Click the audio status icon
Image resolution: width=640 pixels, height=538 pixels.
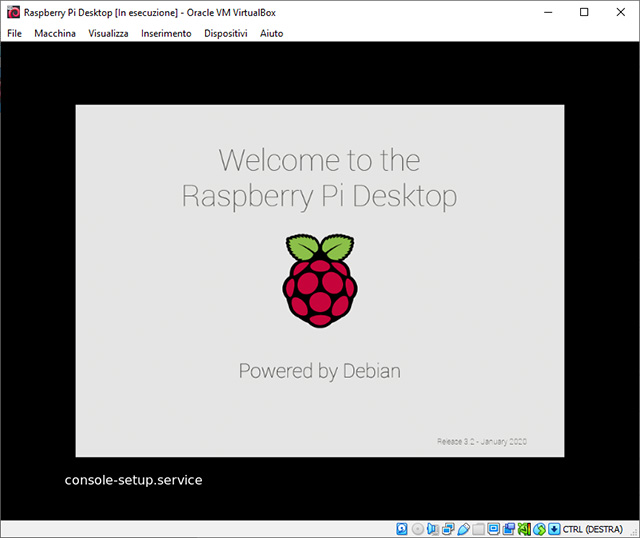(x=433, y=528)
